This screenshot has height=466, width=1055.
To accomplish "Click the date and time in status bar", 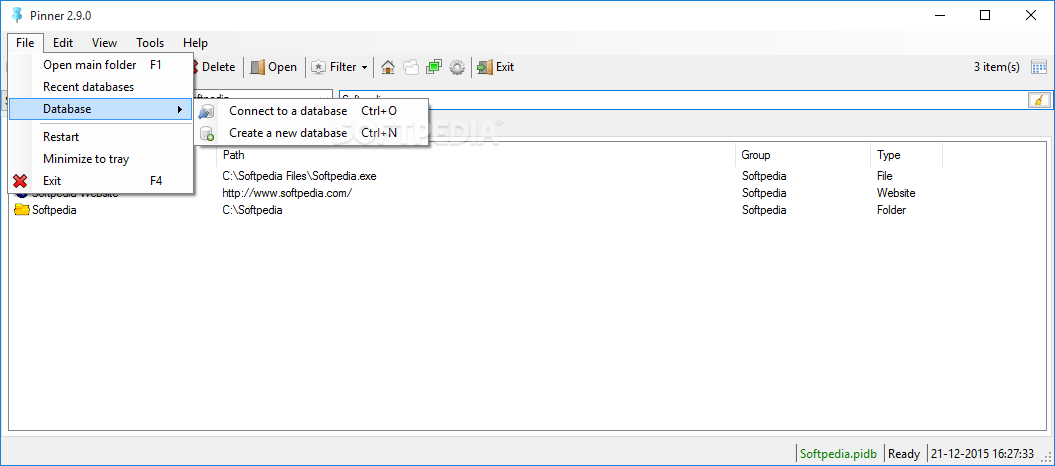I will 982,454.
